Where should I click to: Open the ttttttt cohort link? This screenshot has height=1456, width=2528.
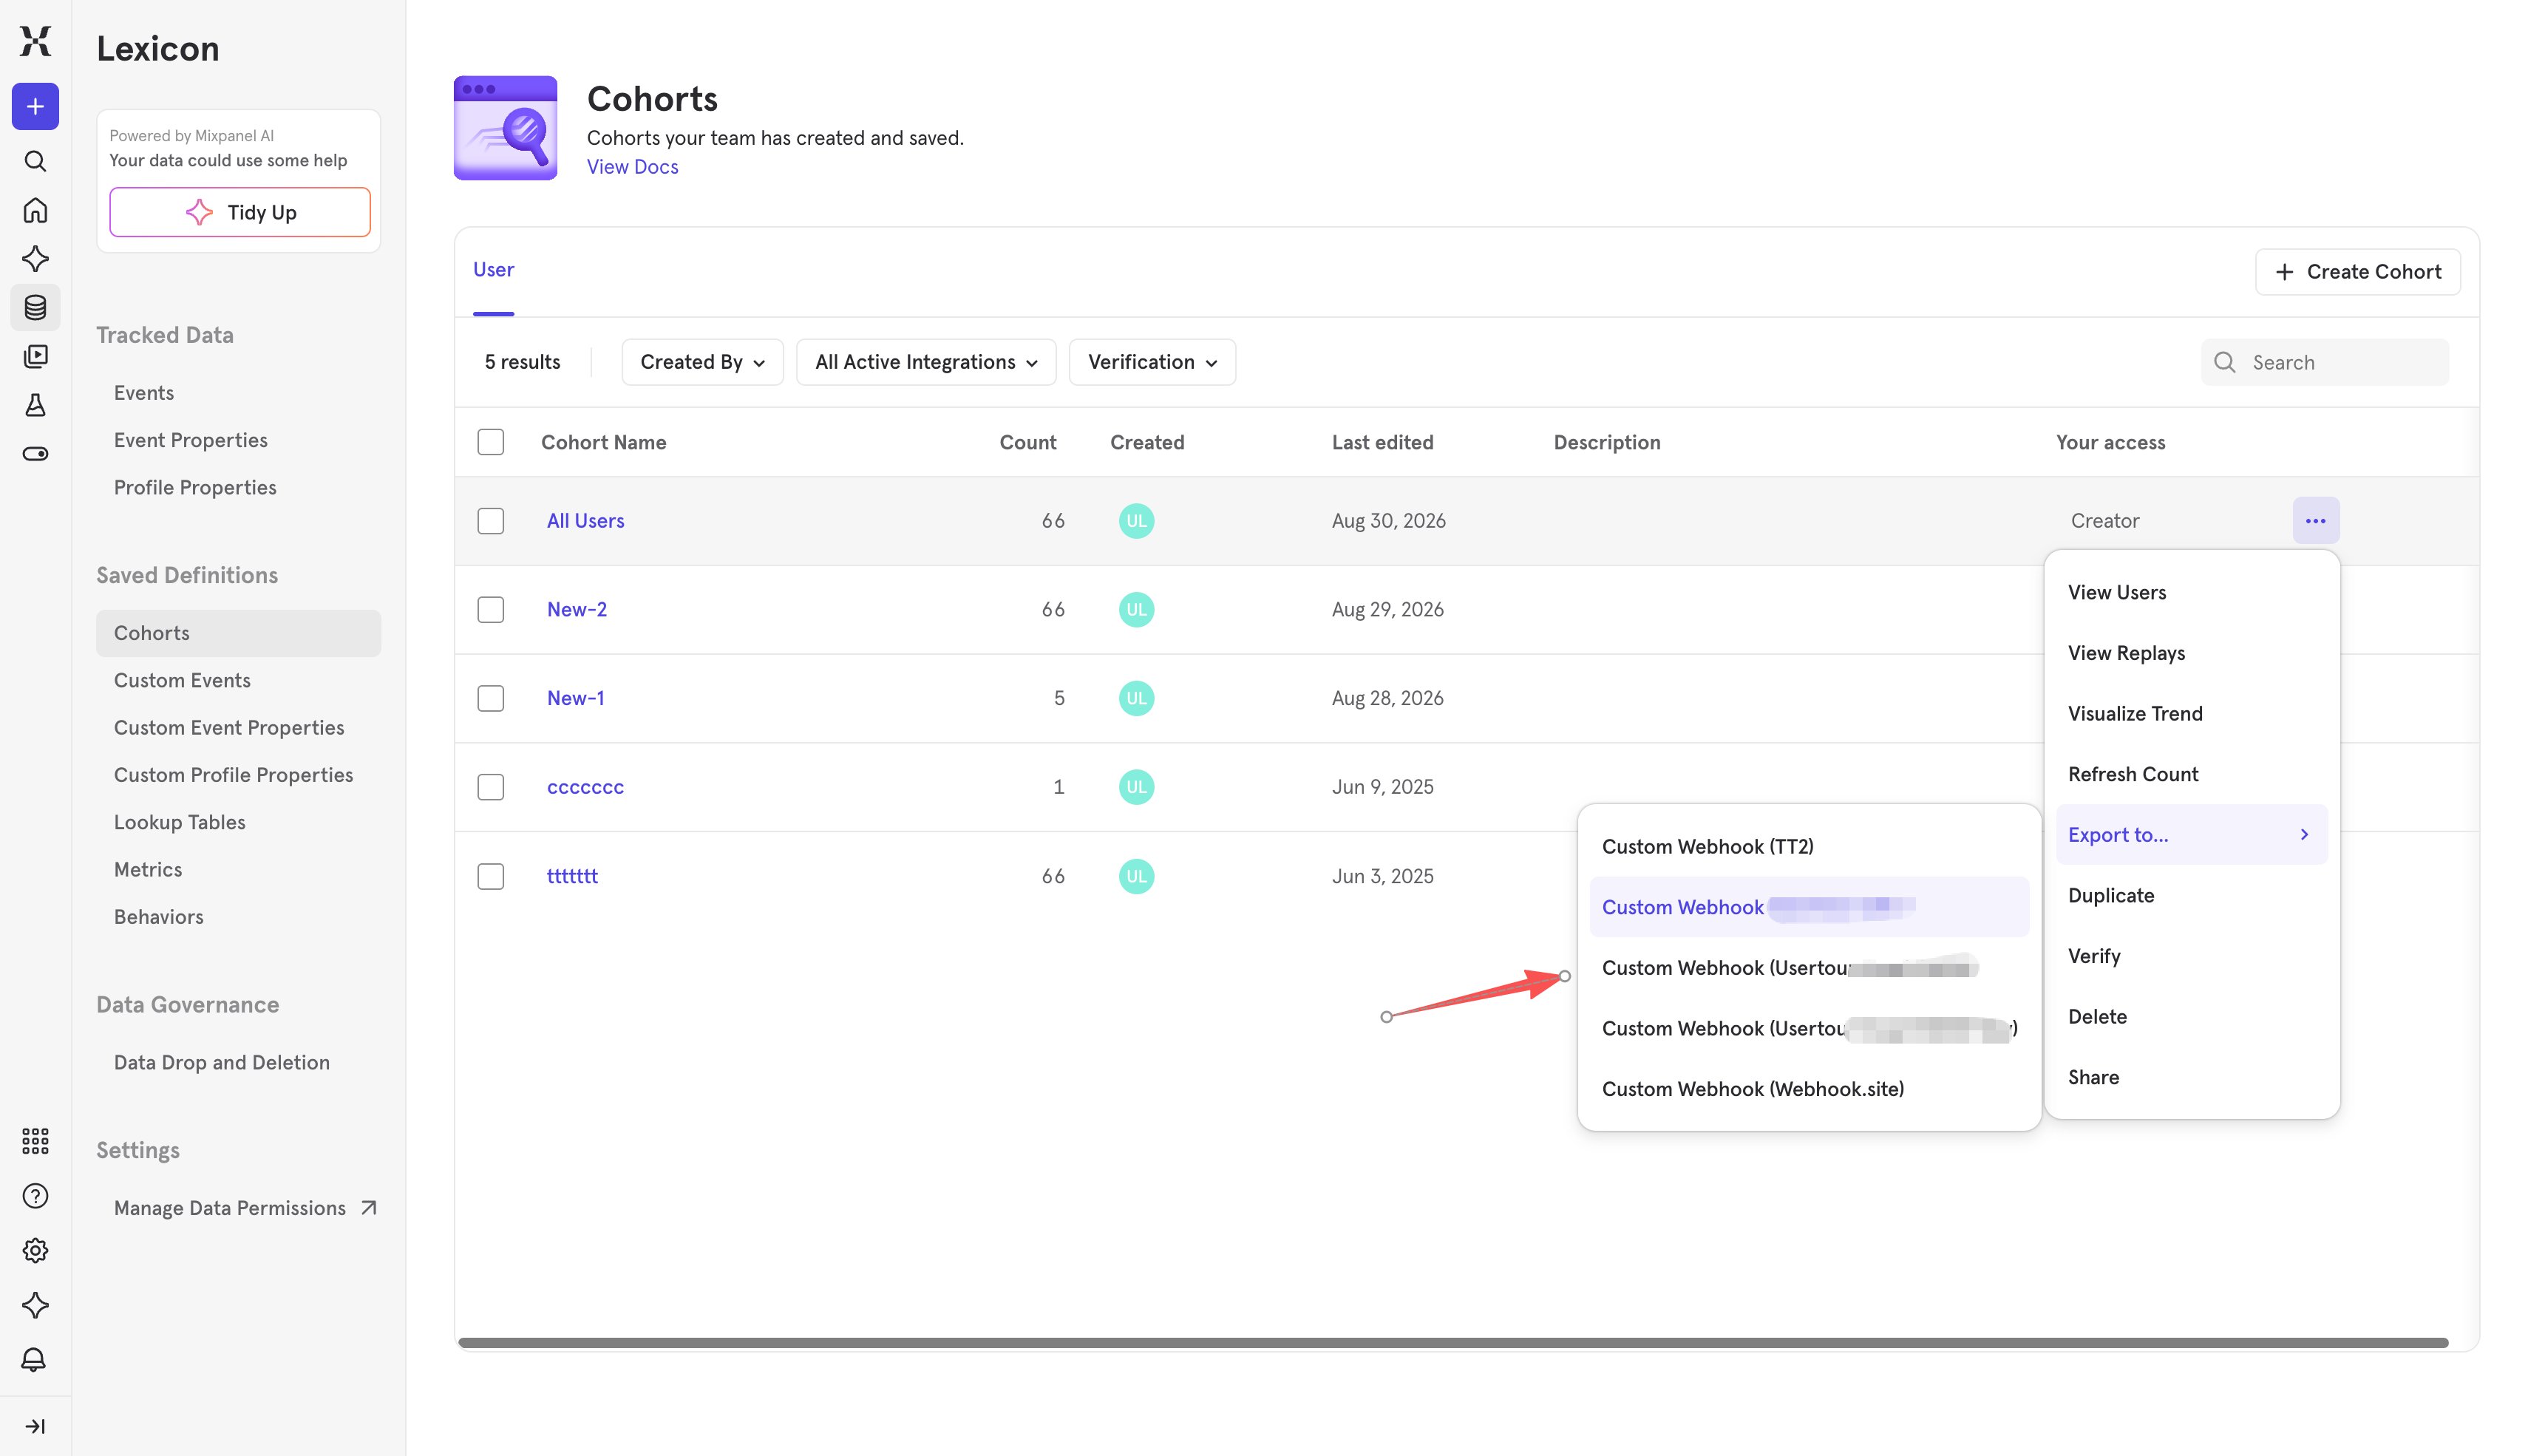tap(572, 876)
